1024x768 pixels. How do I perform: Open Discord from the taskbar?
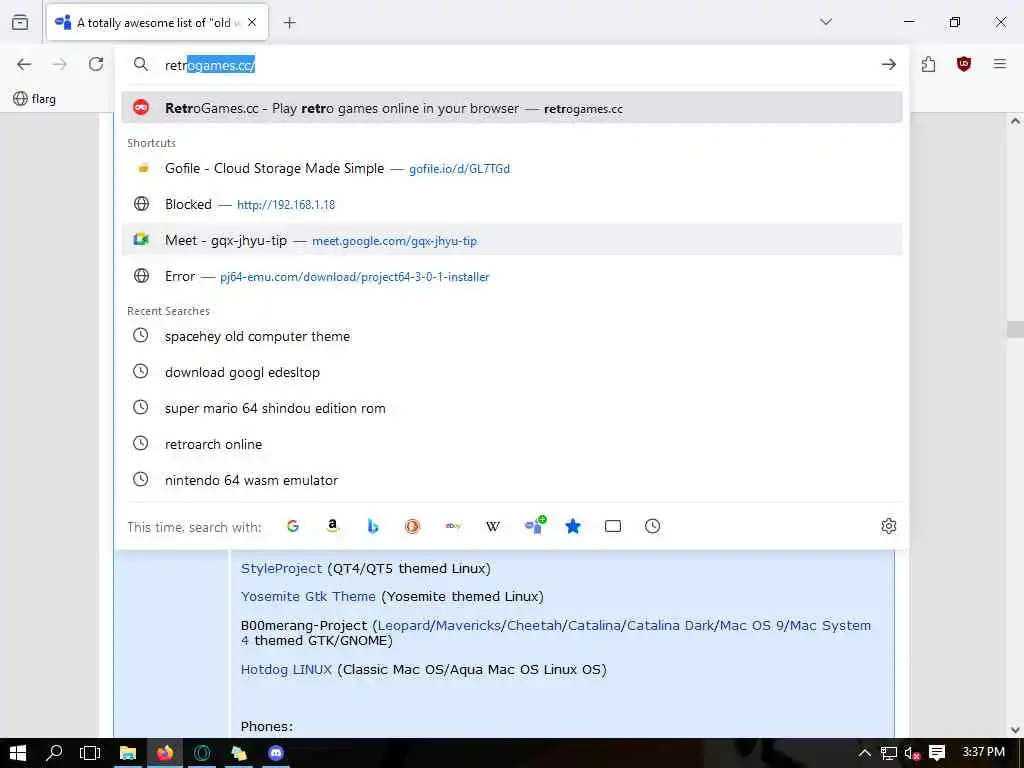coord(276,753)
